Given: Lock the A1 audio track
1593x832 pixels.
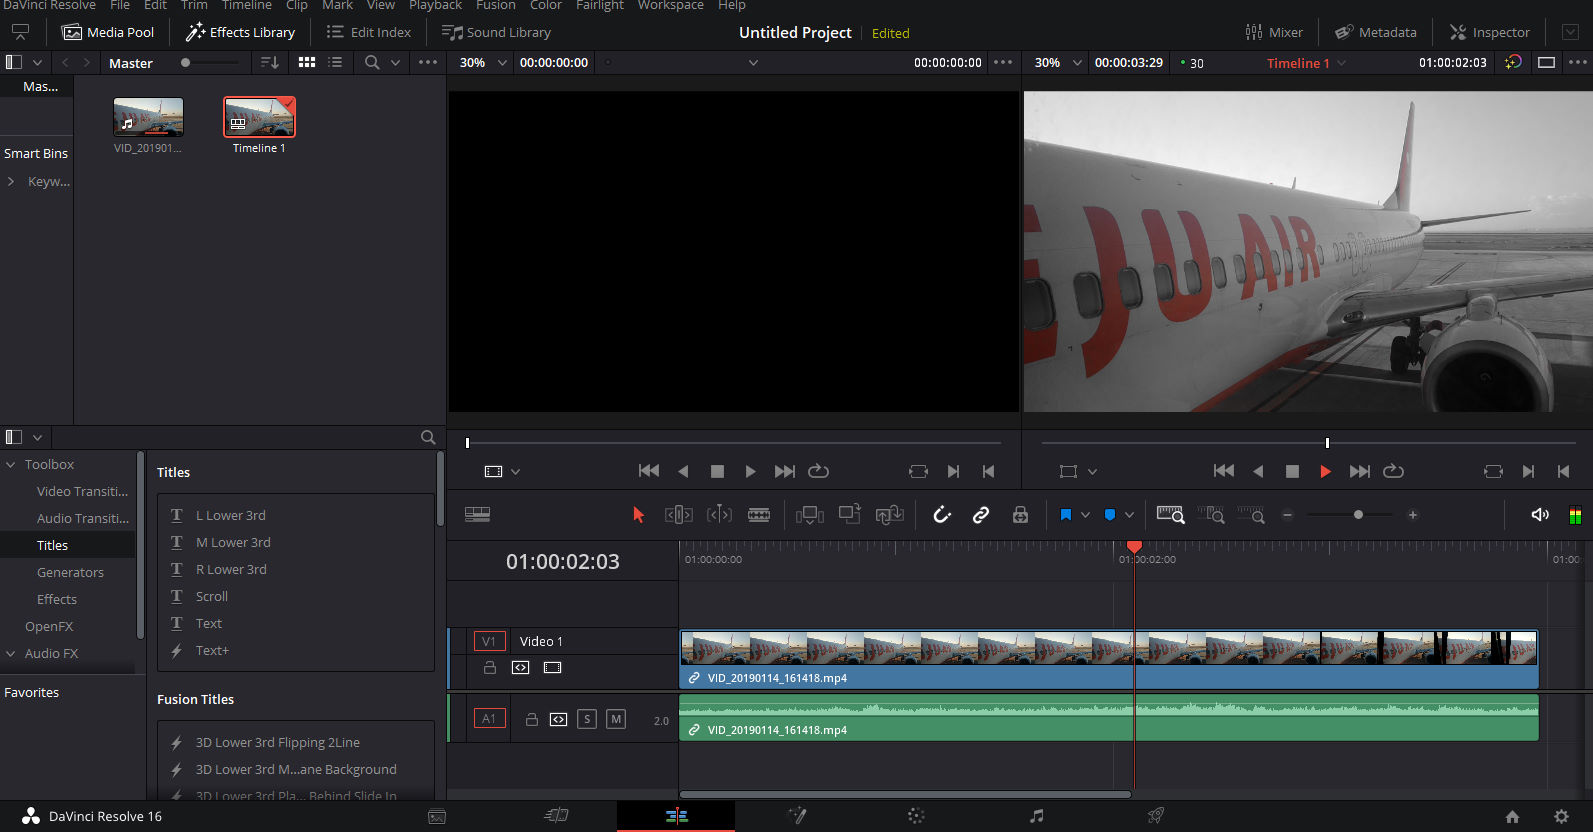Looking at the screenshot, I should click(532, 719).
